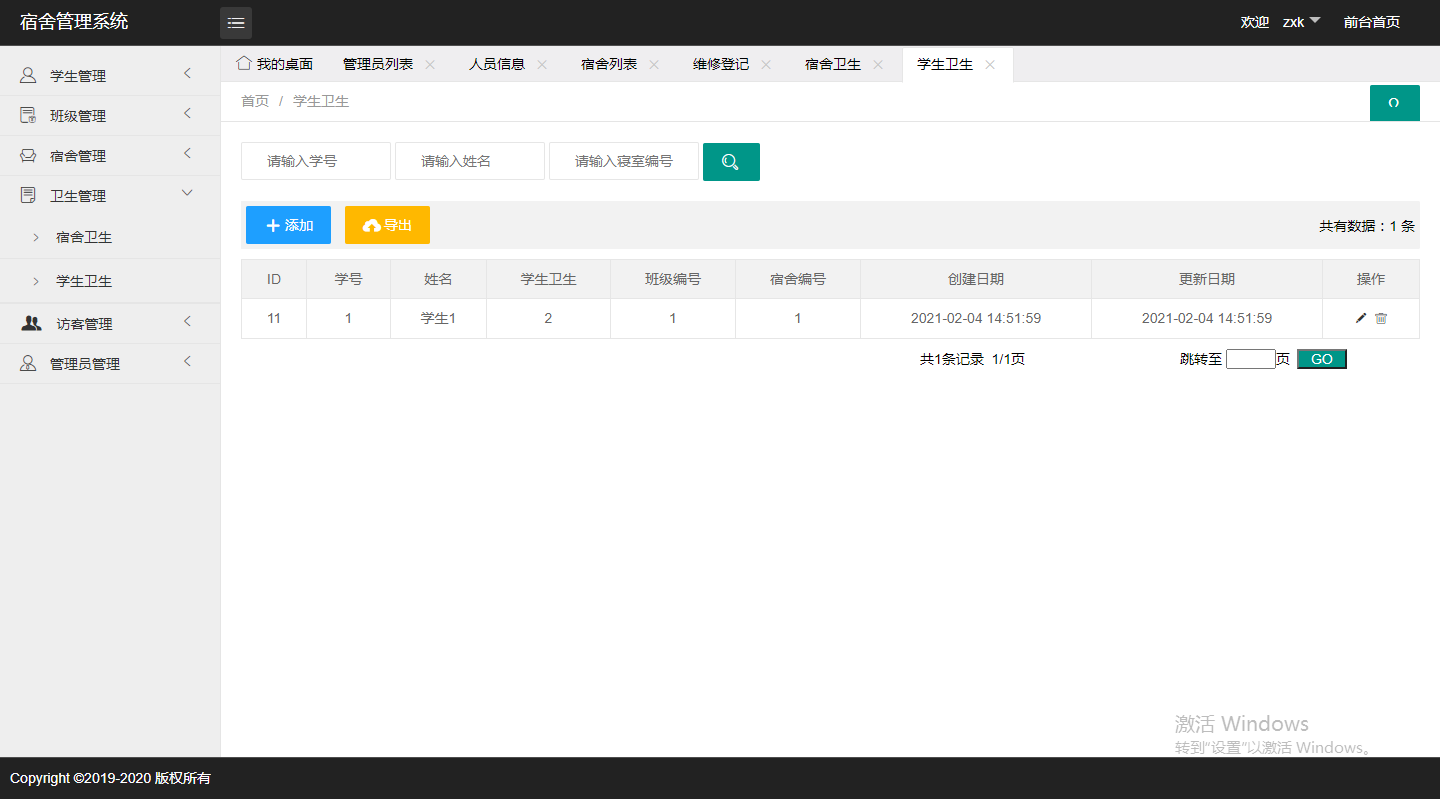This screenshot has height=799, width=1440.
Task: Close the 人员信息 tab
Action: tap(542, 63)
